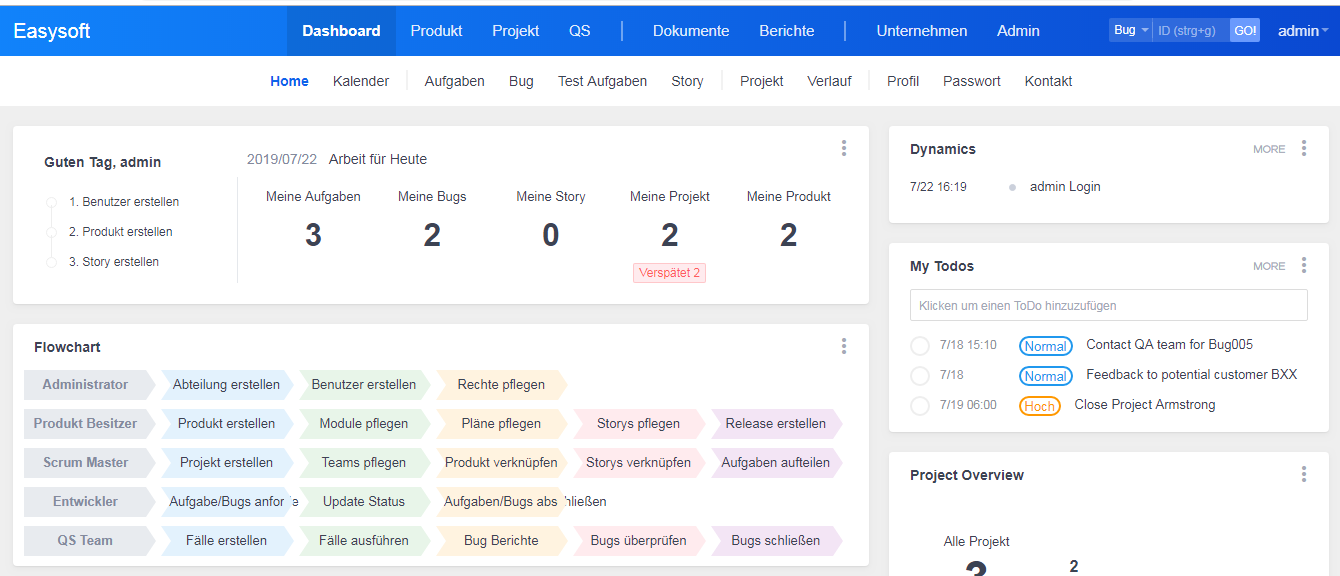Image resolution: width=1340 pixels, height=576 pixels.
Task: Open the Admin main menu
Action: coord(1018,30)
